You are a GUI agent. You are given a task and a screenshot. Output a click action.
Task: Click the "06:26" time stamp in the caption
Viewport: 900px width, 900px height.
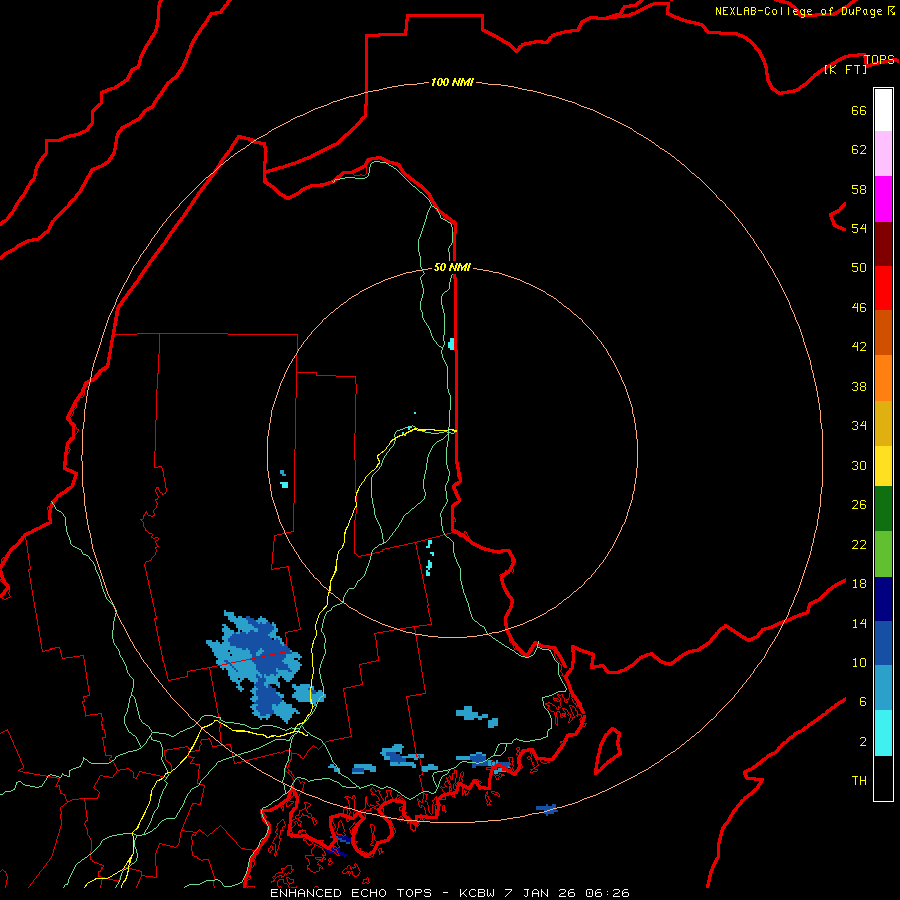(607, 893)
